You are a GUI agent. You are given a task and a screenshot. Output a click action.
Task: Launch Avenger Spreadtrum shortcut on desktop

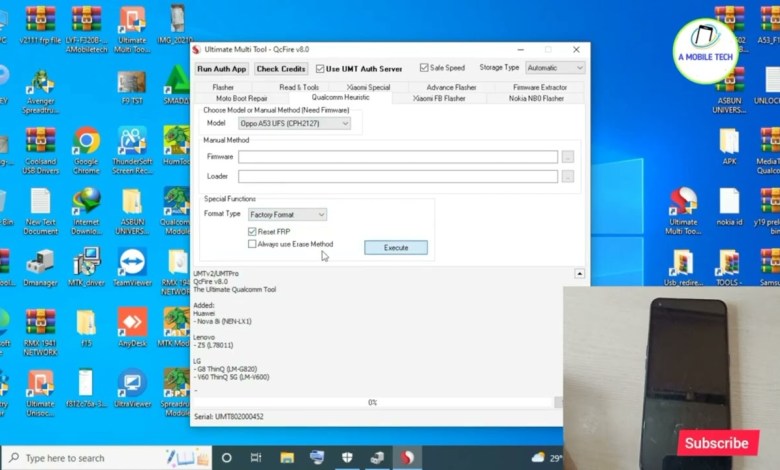click(x=41, y=90)
